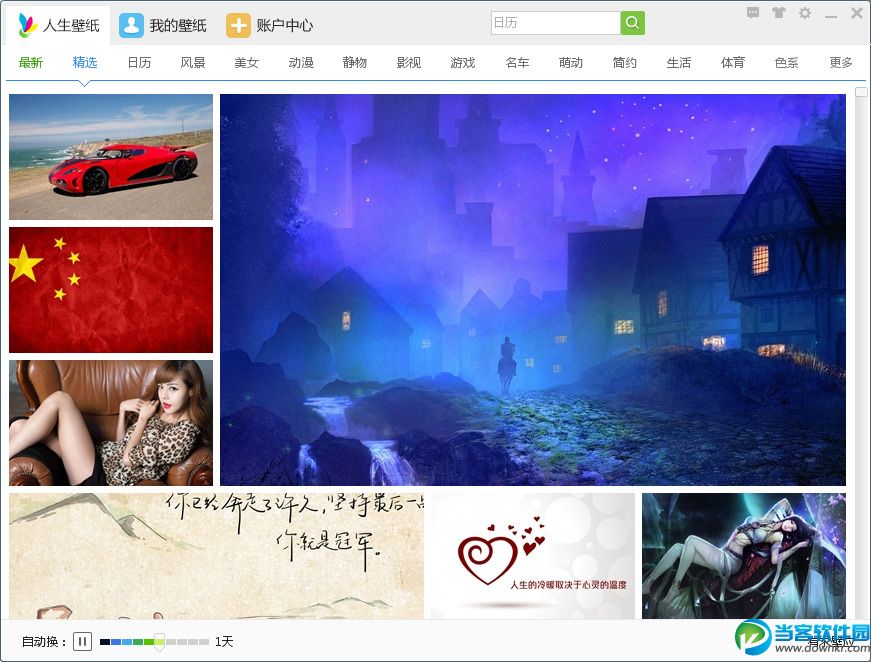Screen dimensions: 871x662
Task: Select the 静物 category
Action: point(355,63)
